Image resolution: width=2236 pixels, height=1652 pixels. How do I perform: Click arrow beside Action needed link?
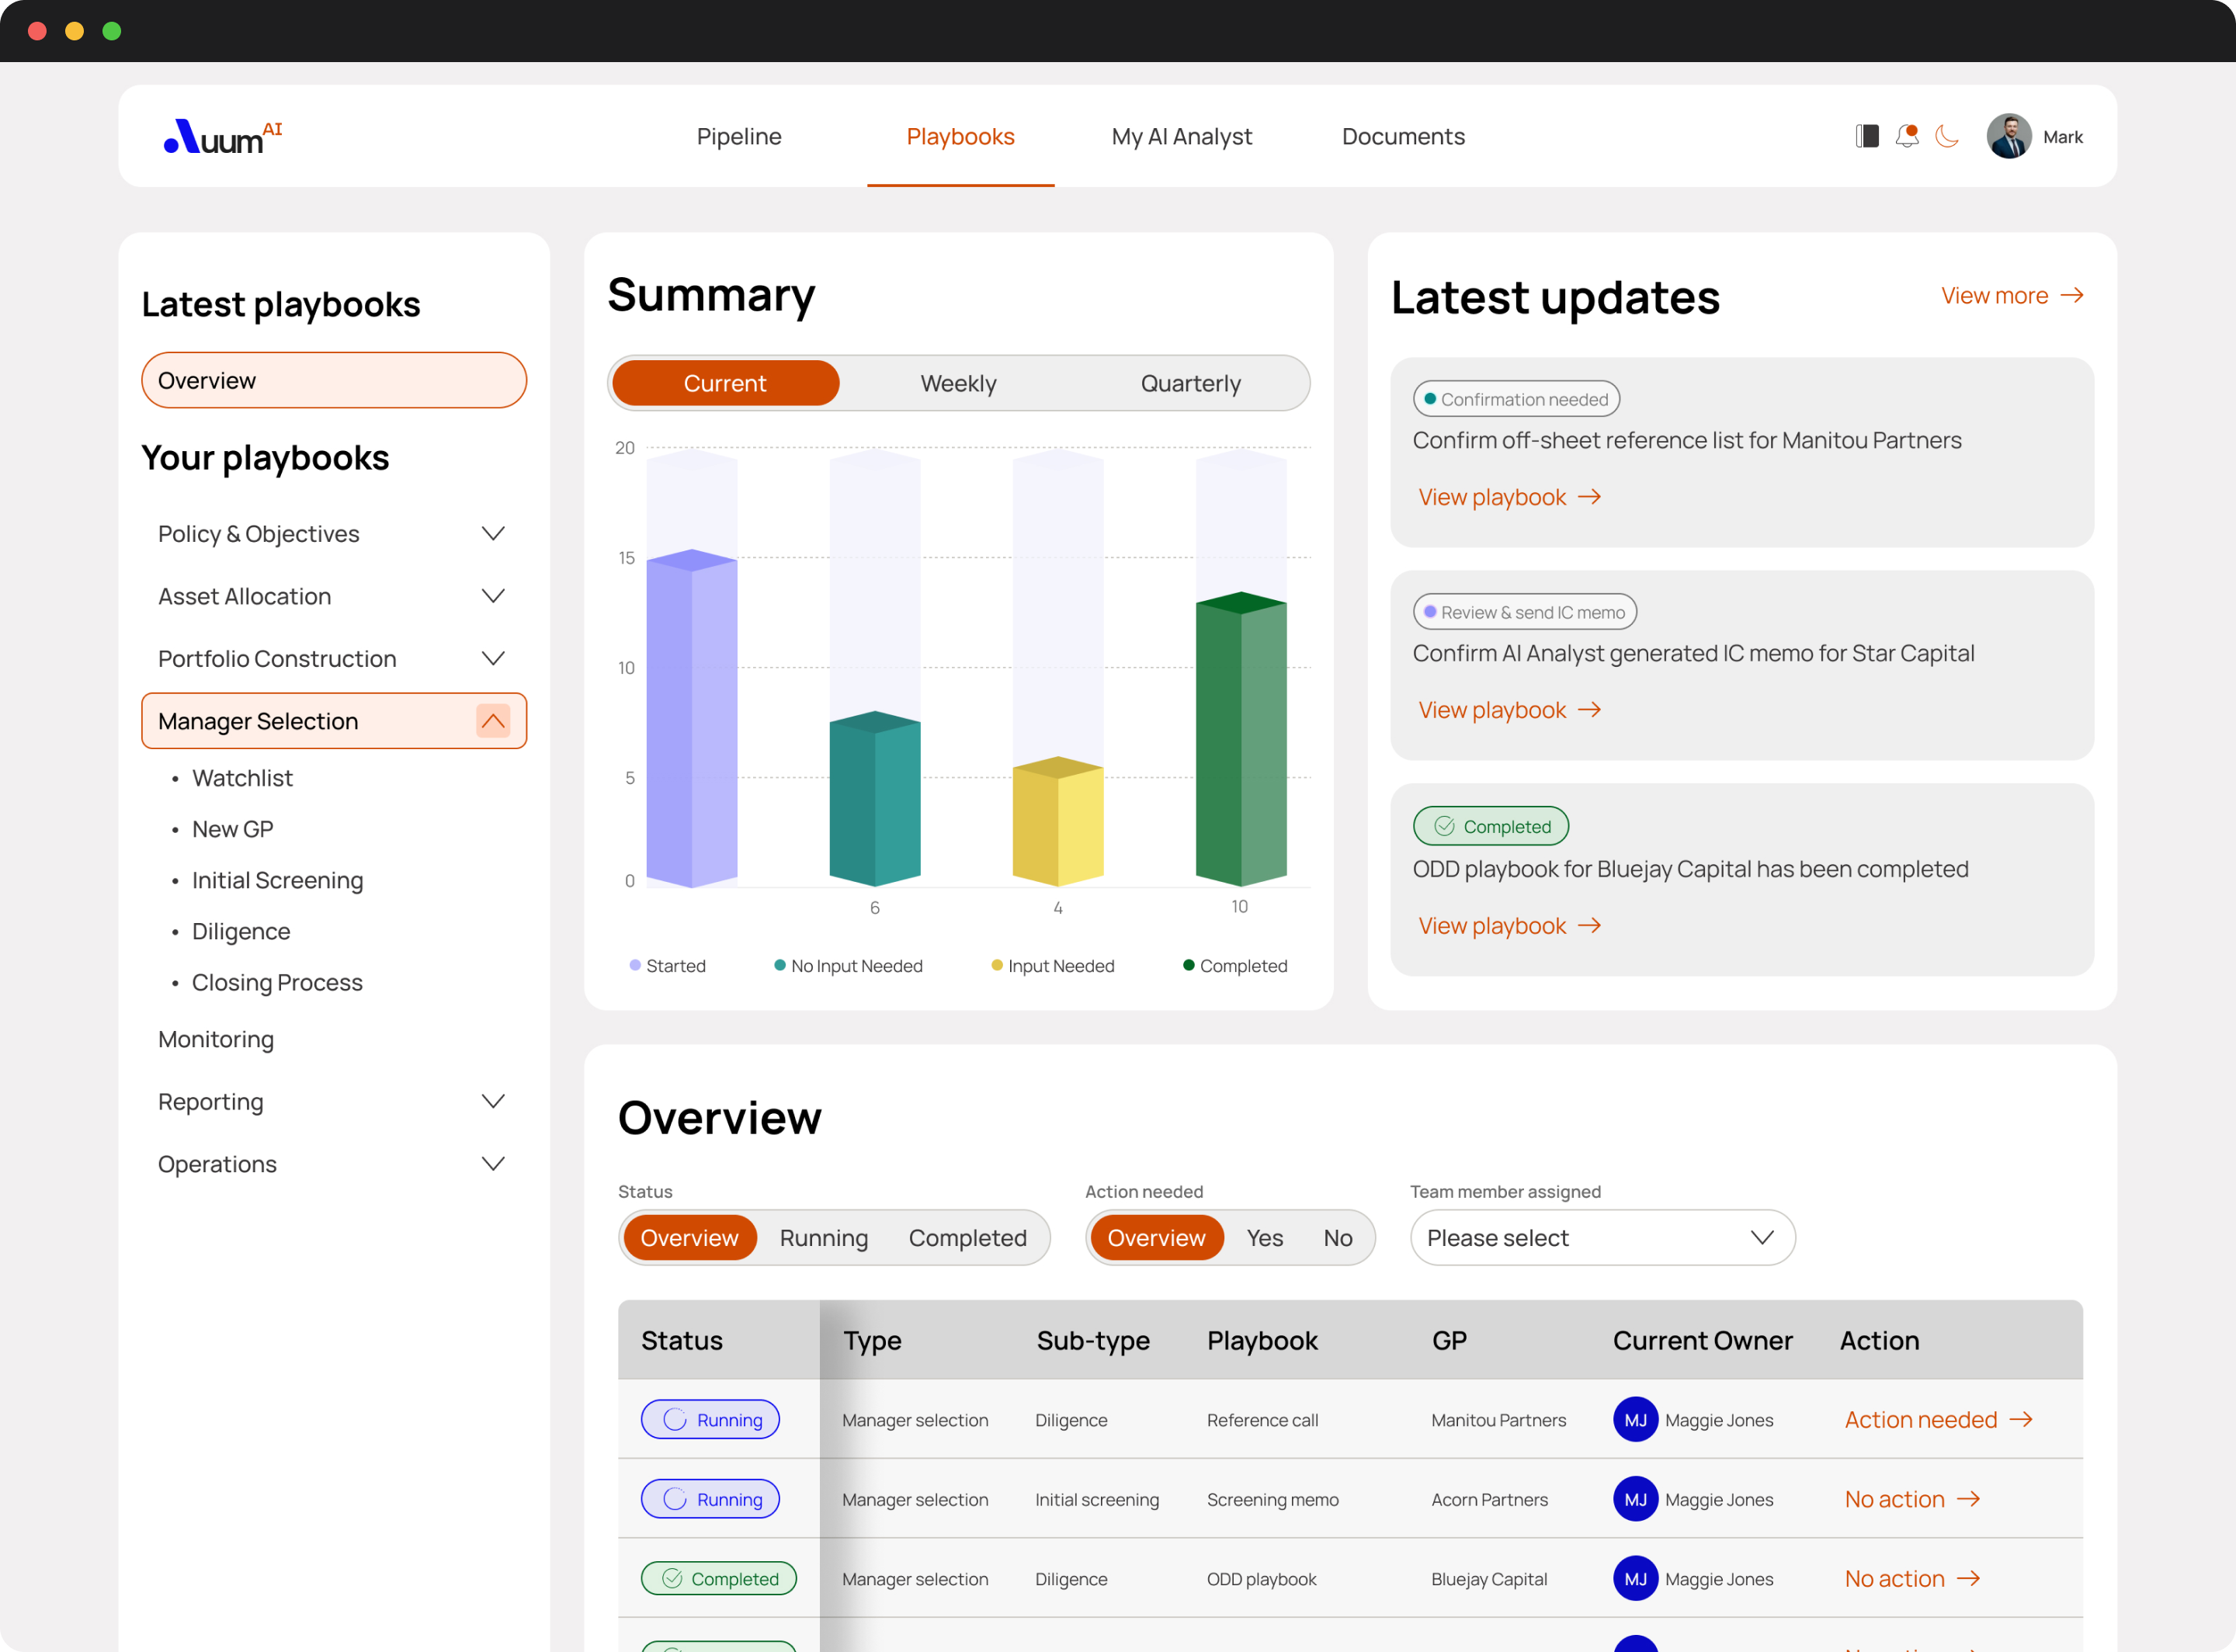(x=2021, y=1419)
